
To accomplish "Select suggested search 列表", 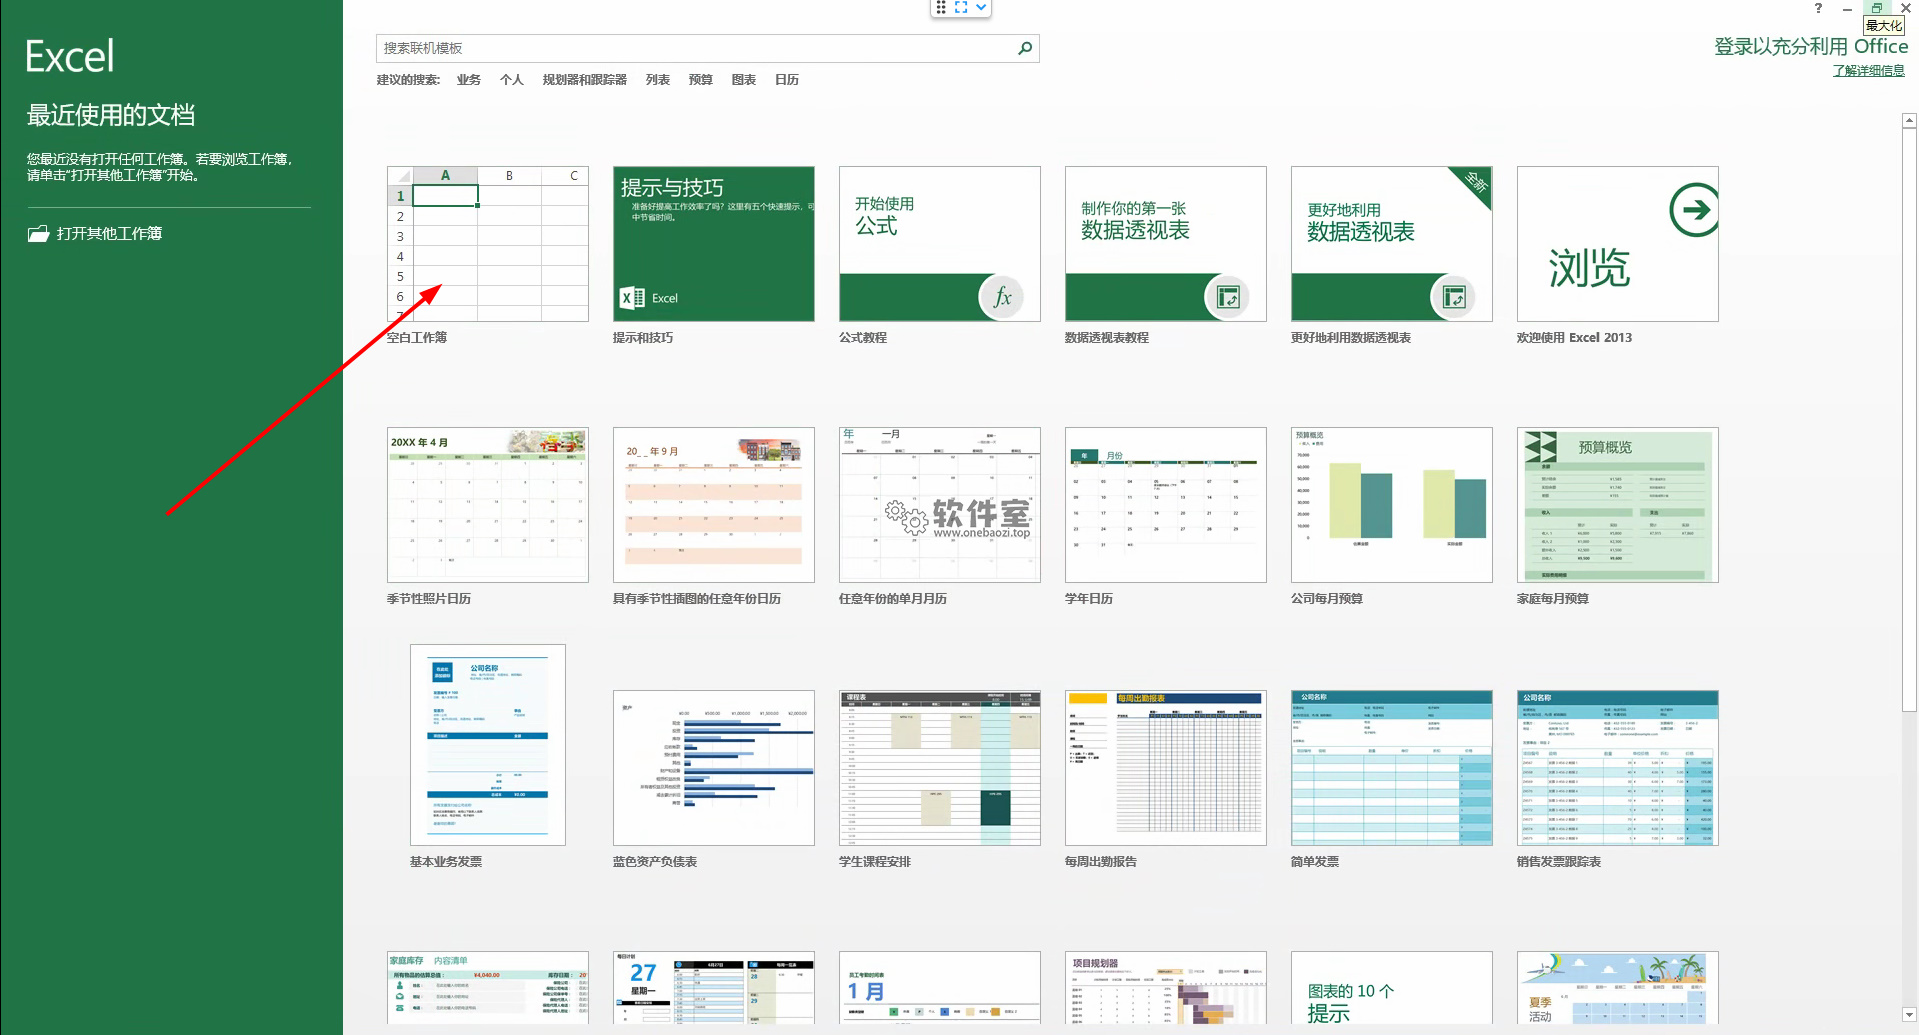I will pyautogui.click(x=658, y=80).
